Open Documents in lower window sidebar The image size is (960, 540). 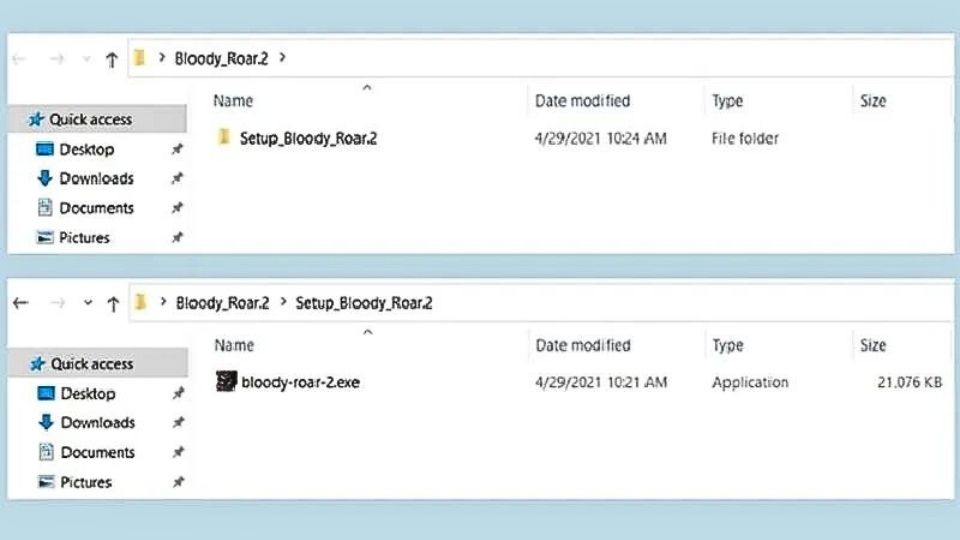[97, 452]
